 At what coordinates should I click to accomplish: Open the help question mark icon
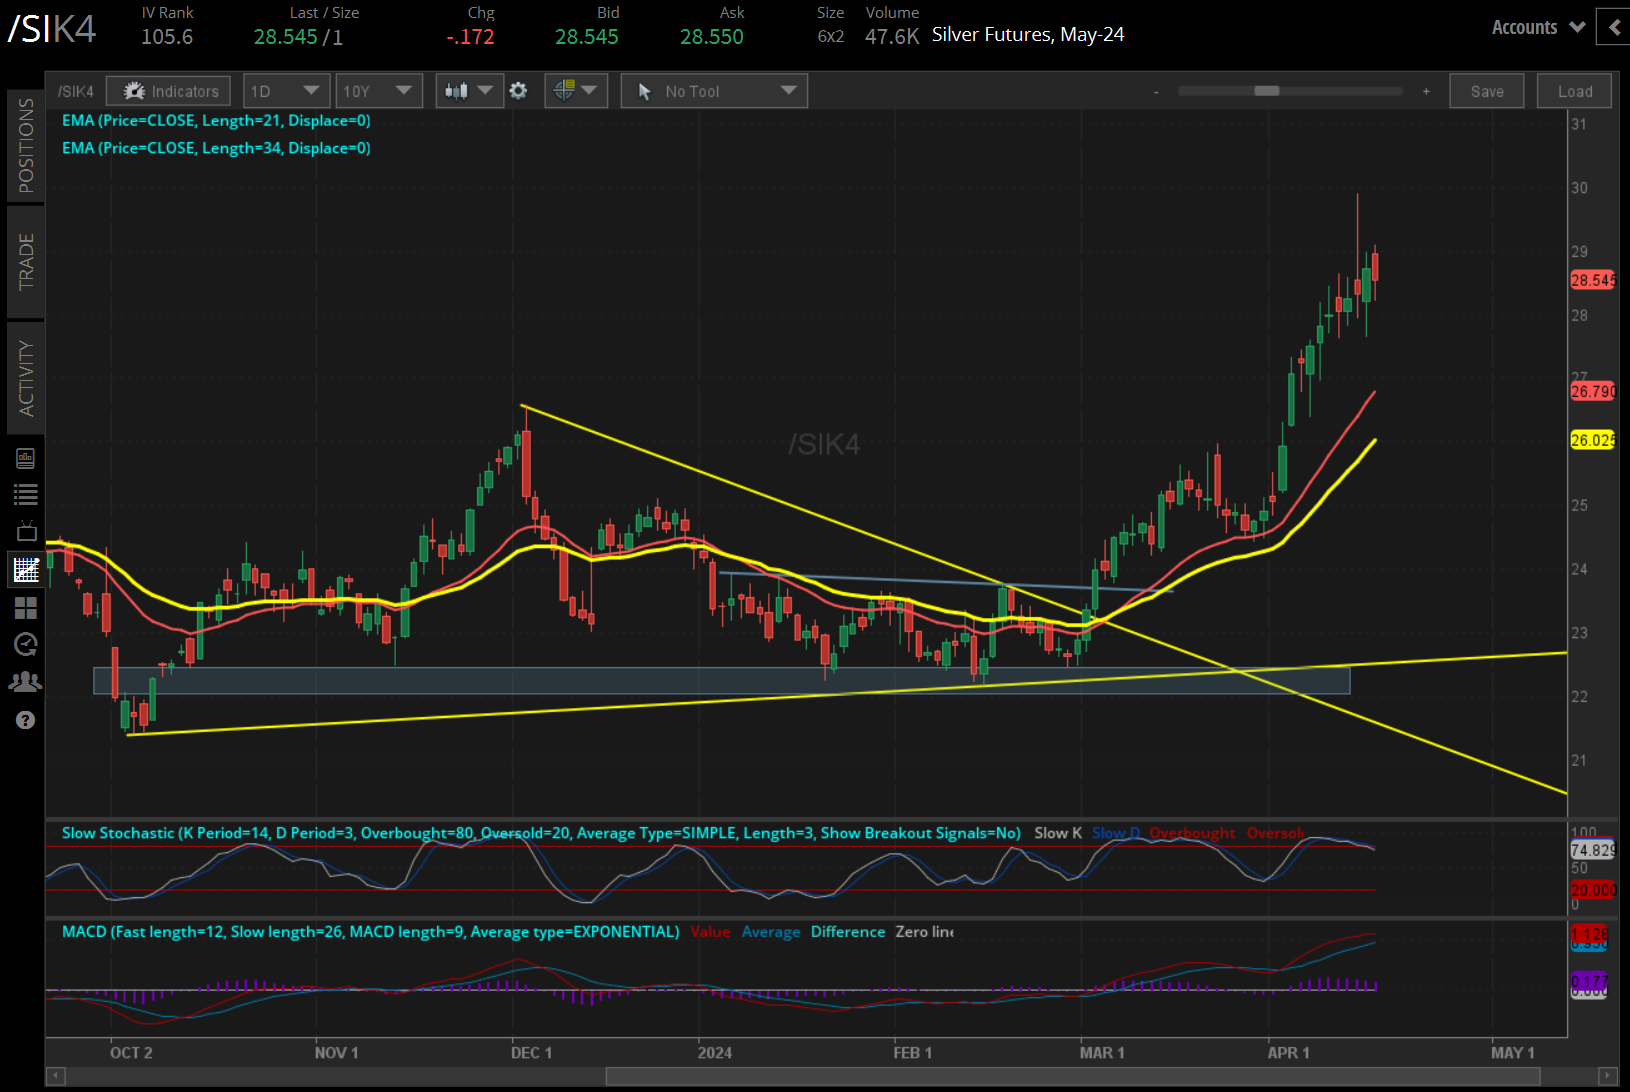click(x=26, y=720)
